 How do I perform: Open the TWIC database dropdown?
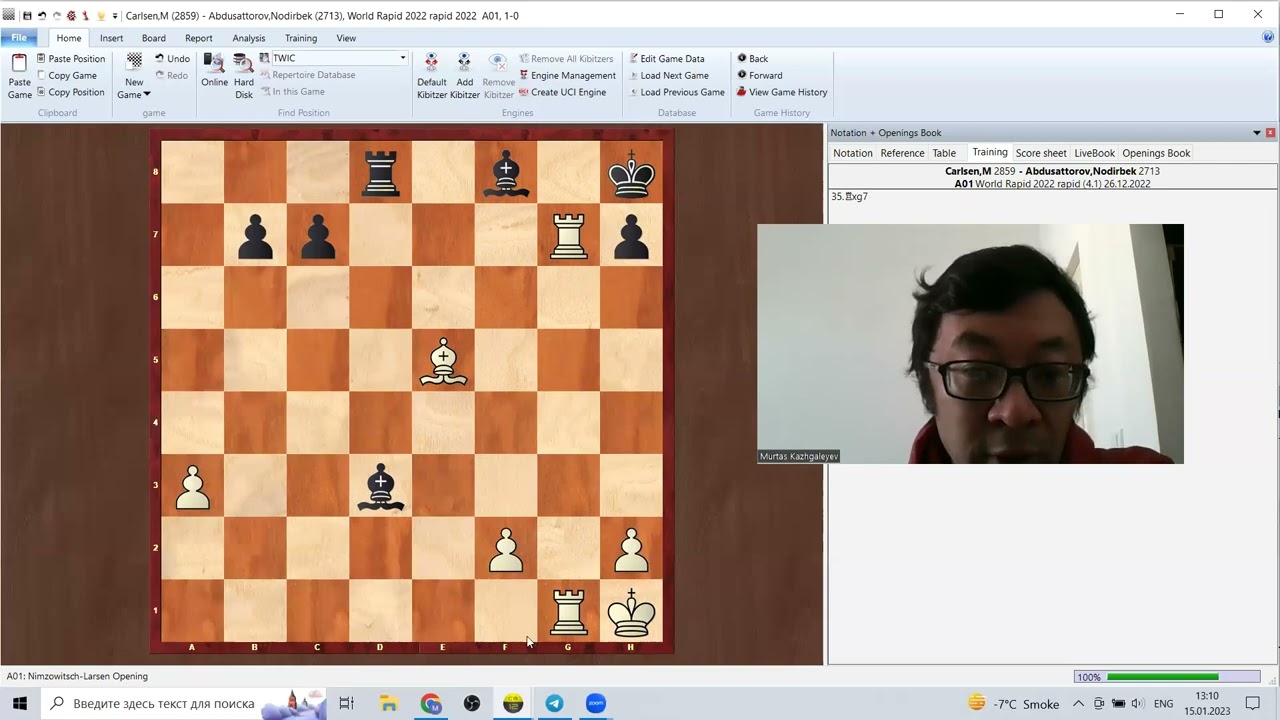click(x=403, y=58)
